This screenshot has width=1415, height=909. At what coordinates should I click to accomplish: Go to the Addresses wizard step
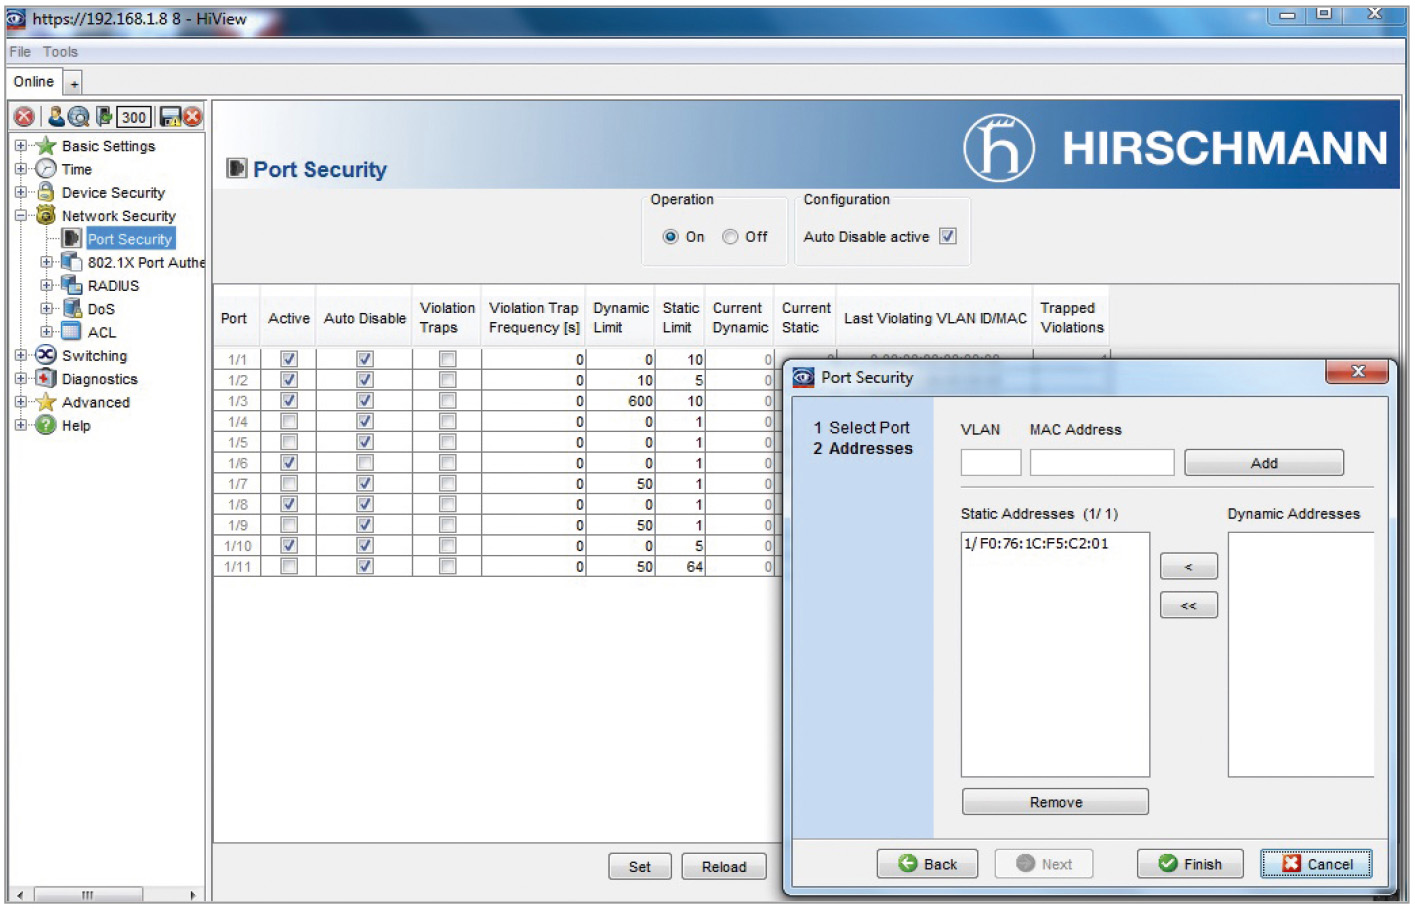(x=862, y=449)
